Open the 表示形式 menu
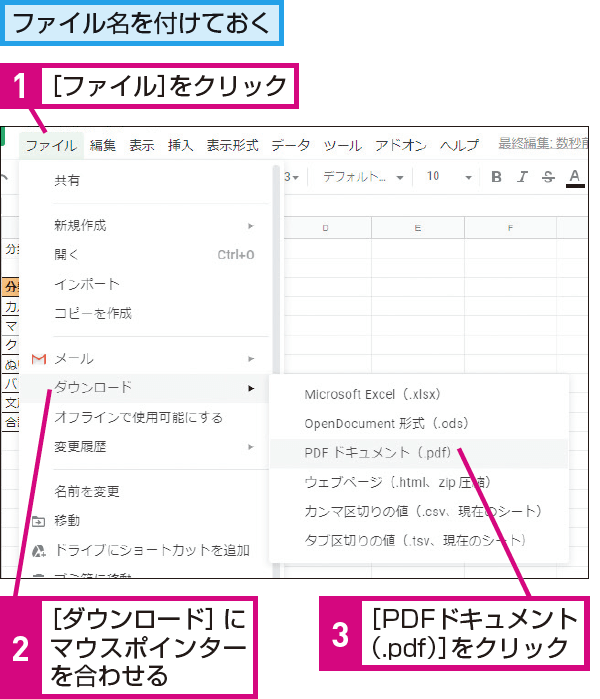The width and height of the screenshot is (600, 699). pyautogui.click(x=232, y=145)
